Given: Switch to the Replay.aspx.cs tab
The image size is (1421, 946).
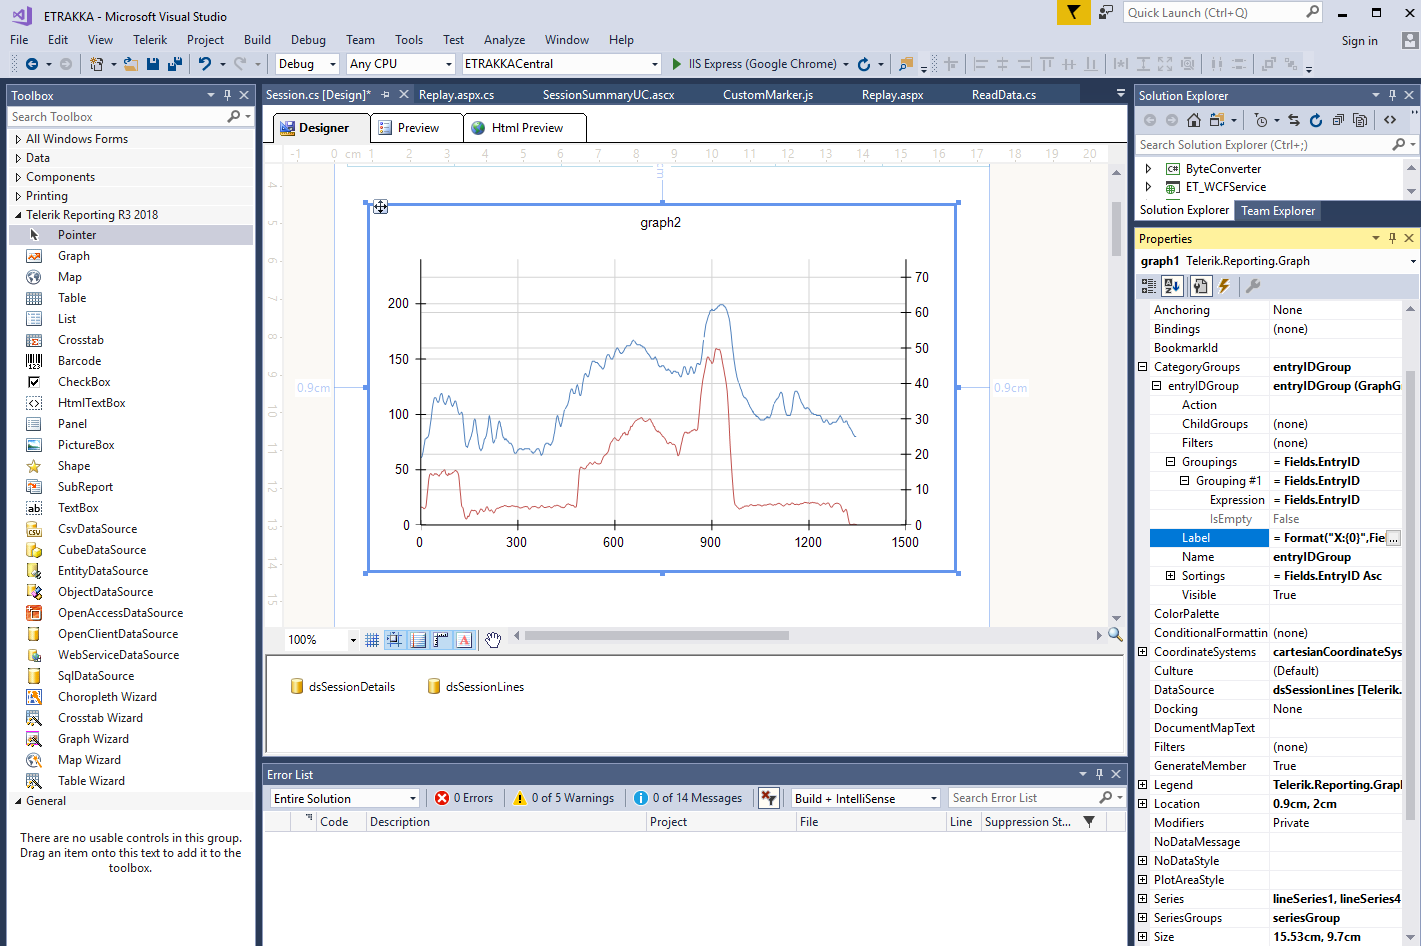Looking at the screenshot, I should click(x=456, y=95).
